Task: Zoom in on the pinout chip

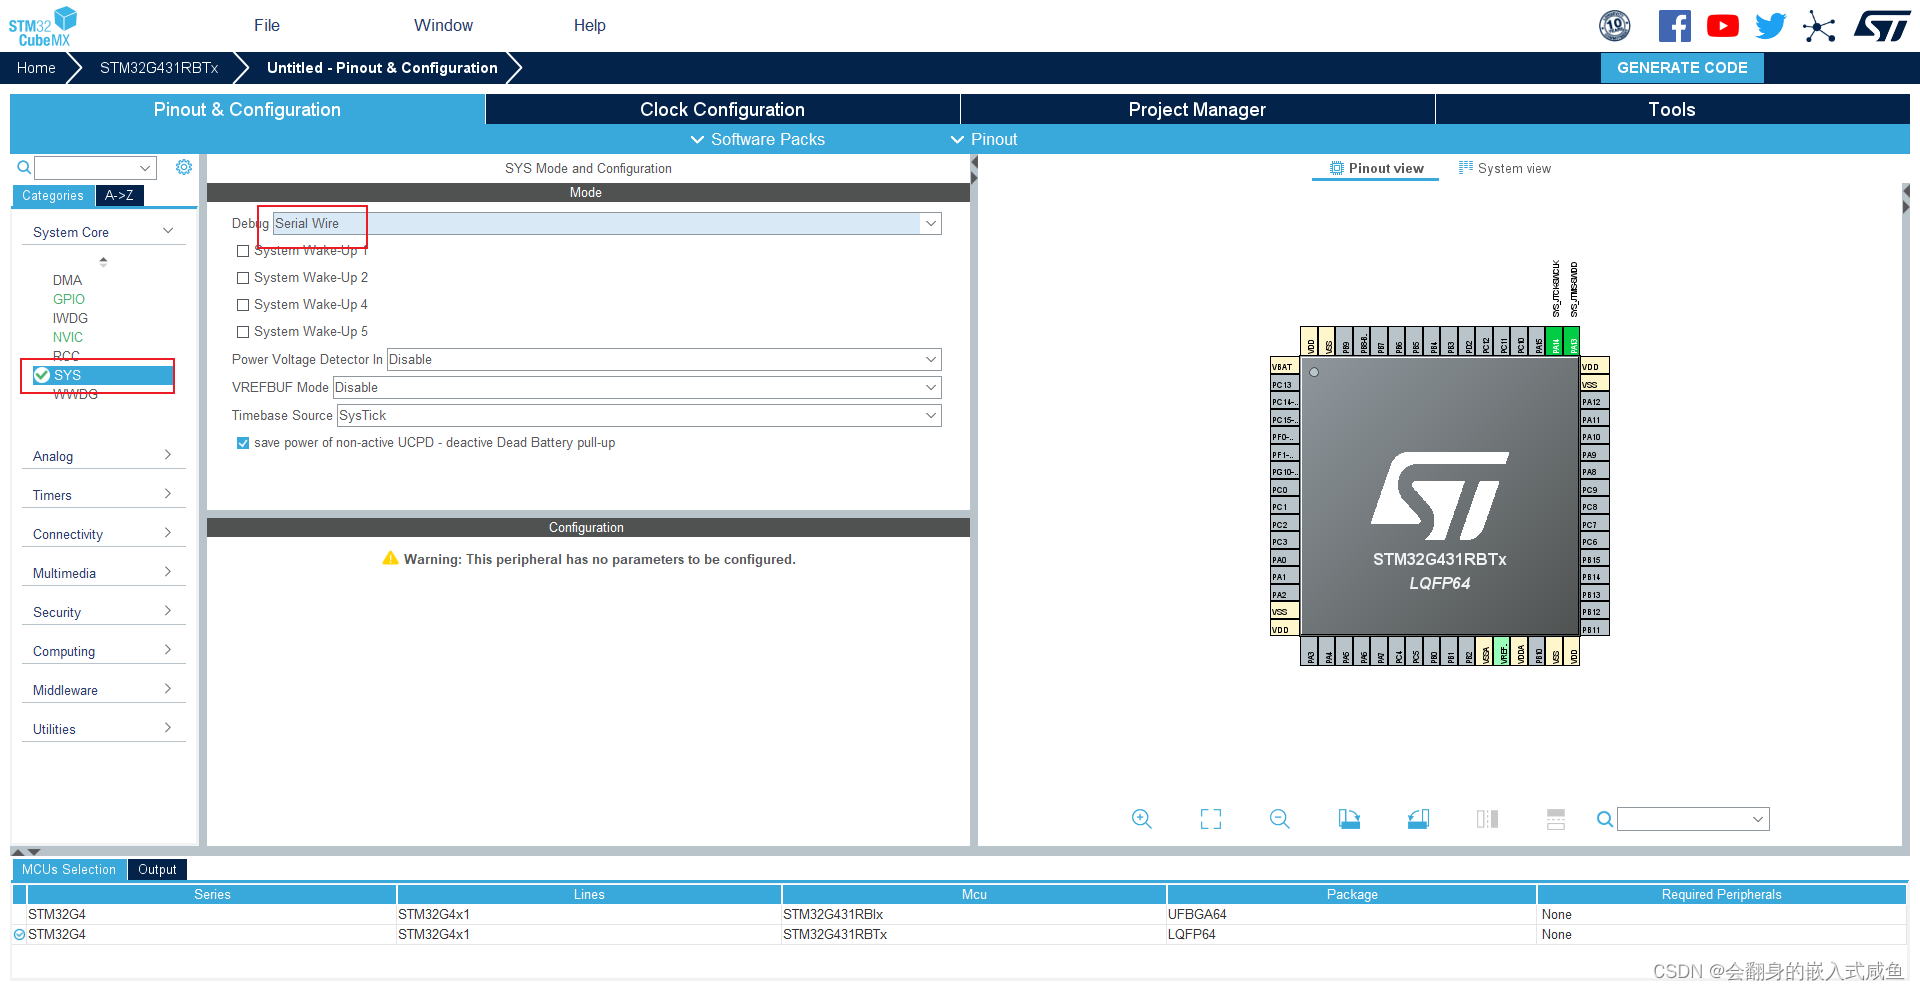Action: (x=1141, y=819)
